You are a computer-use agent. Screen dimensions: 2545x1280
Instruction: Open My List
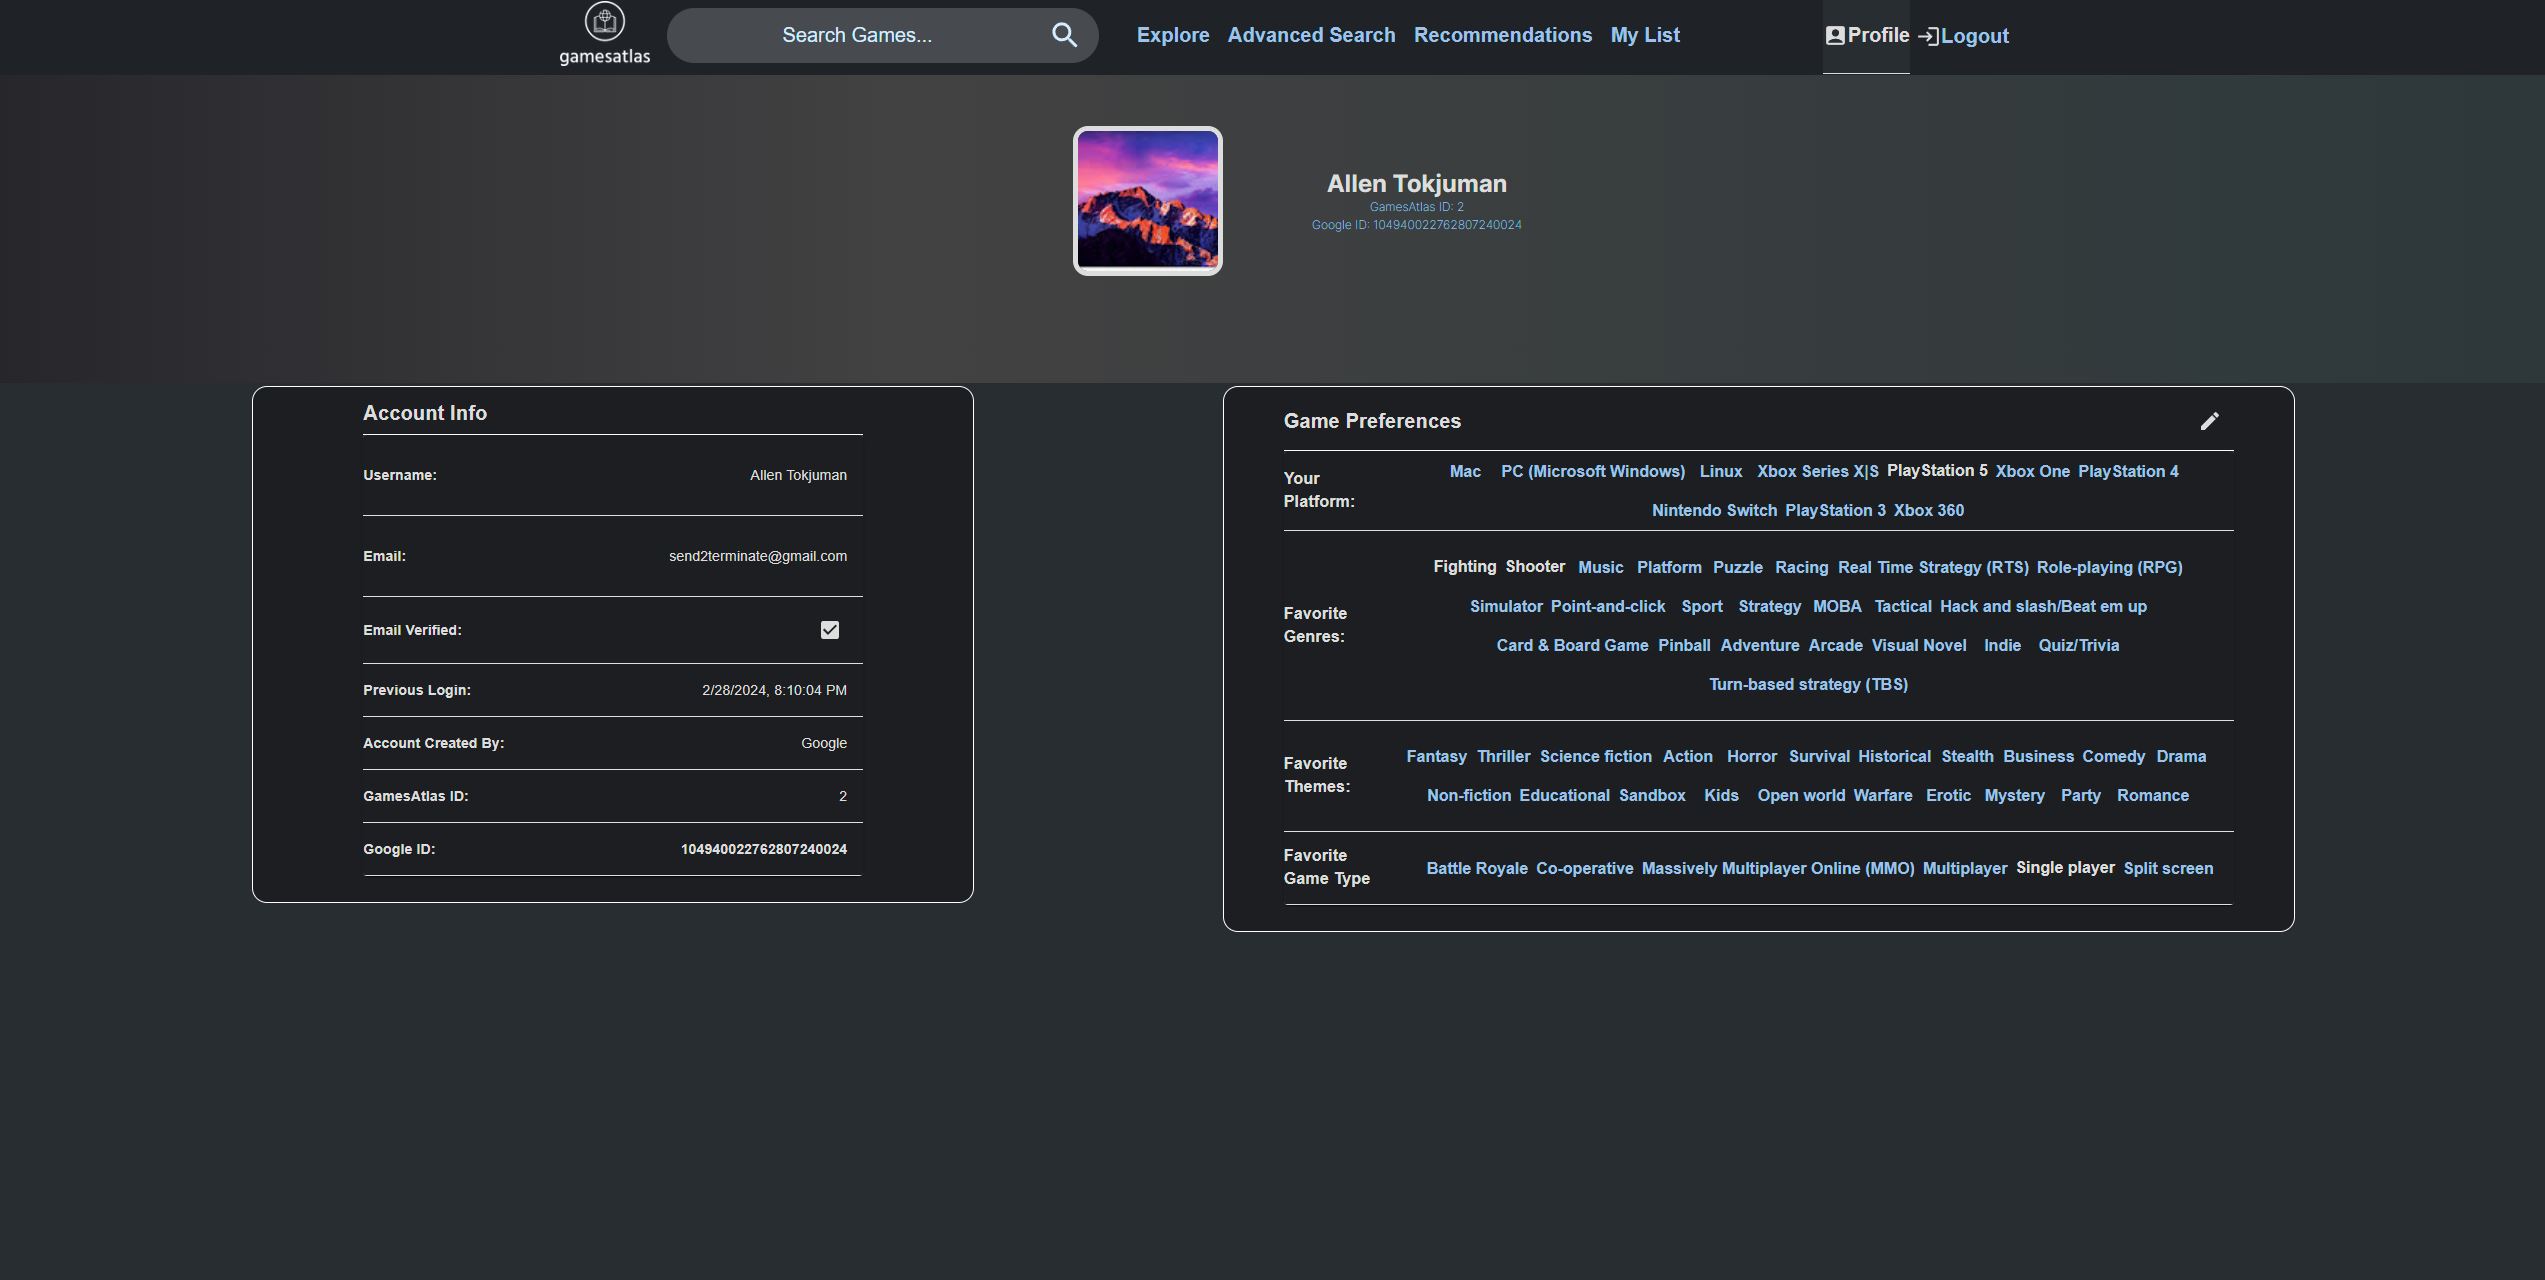[x=1645, y=36]
